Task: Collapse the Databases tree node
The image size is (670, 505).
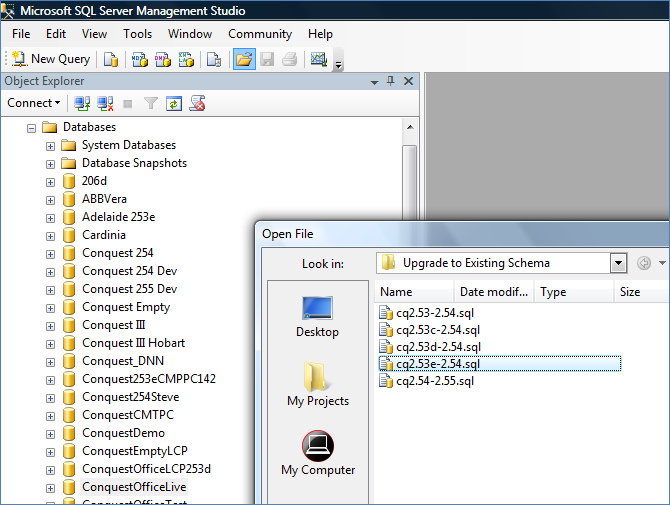Action: tap(31, 128)
